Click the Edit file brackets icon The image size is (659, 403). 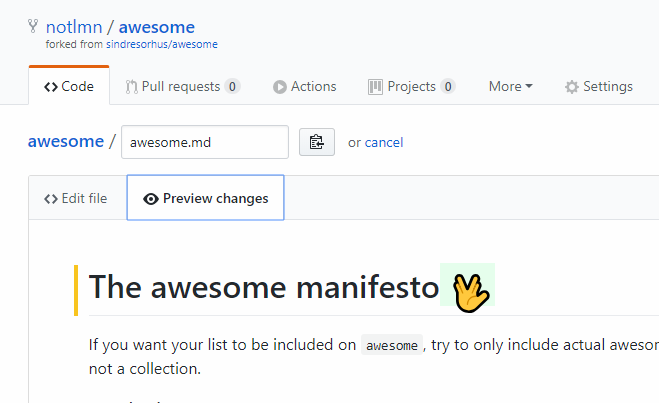coord(51,199)
